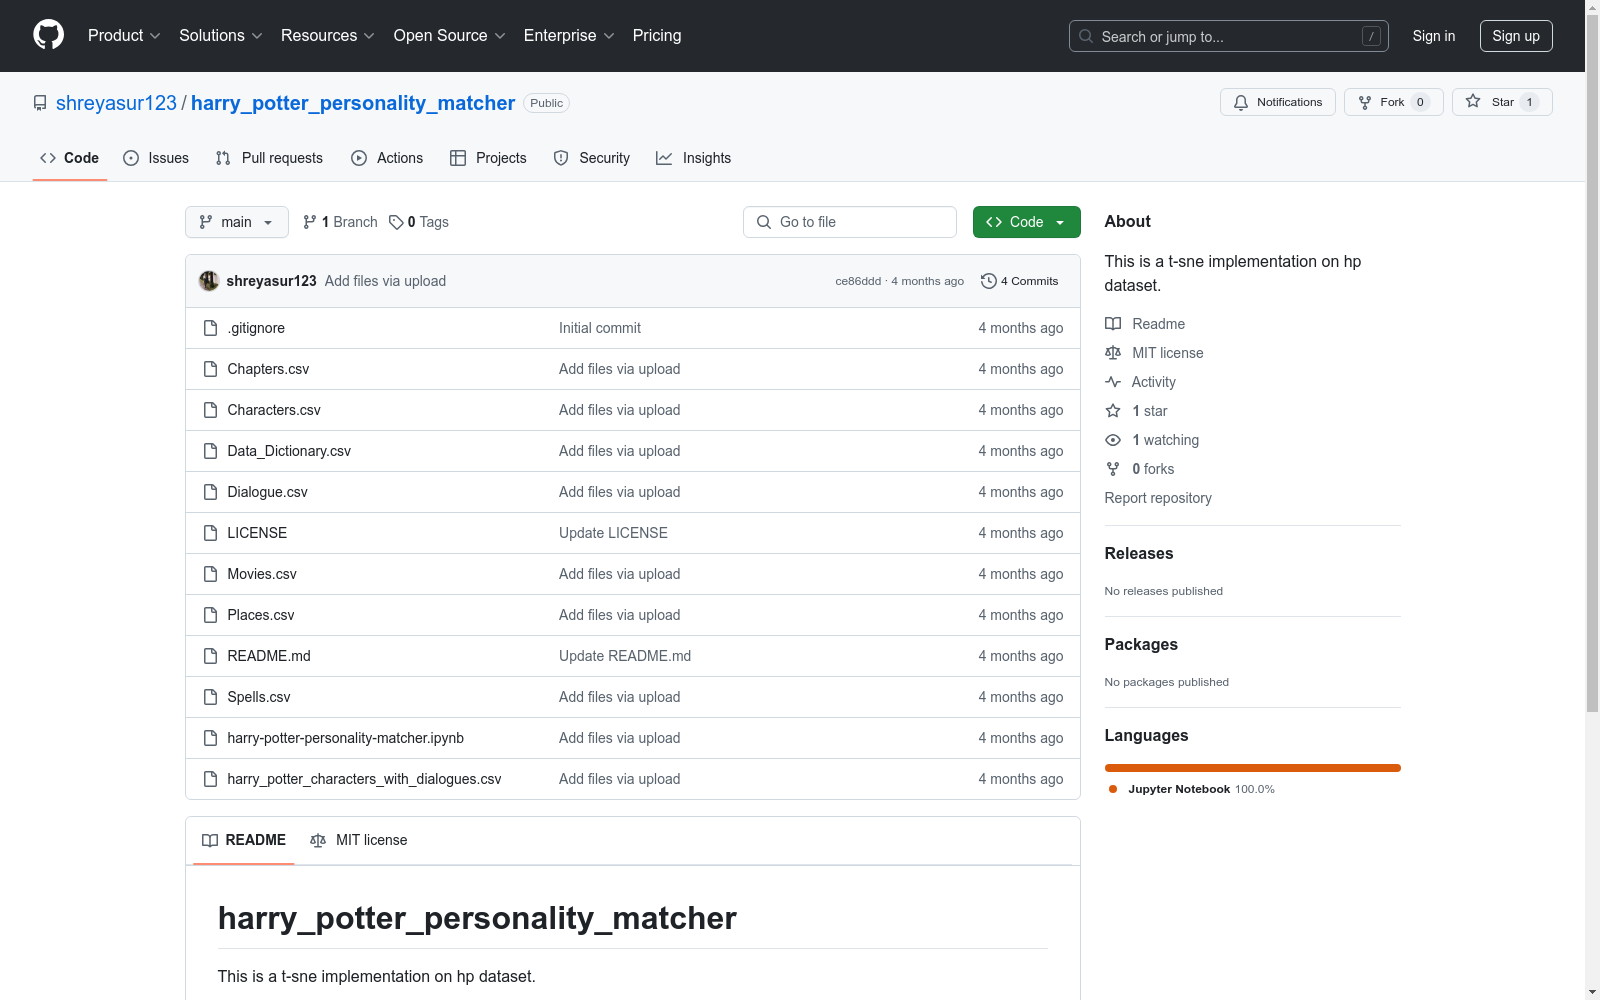
Task: Select the MIT license tab in README
Action: [359, 840]
